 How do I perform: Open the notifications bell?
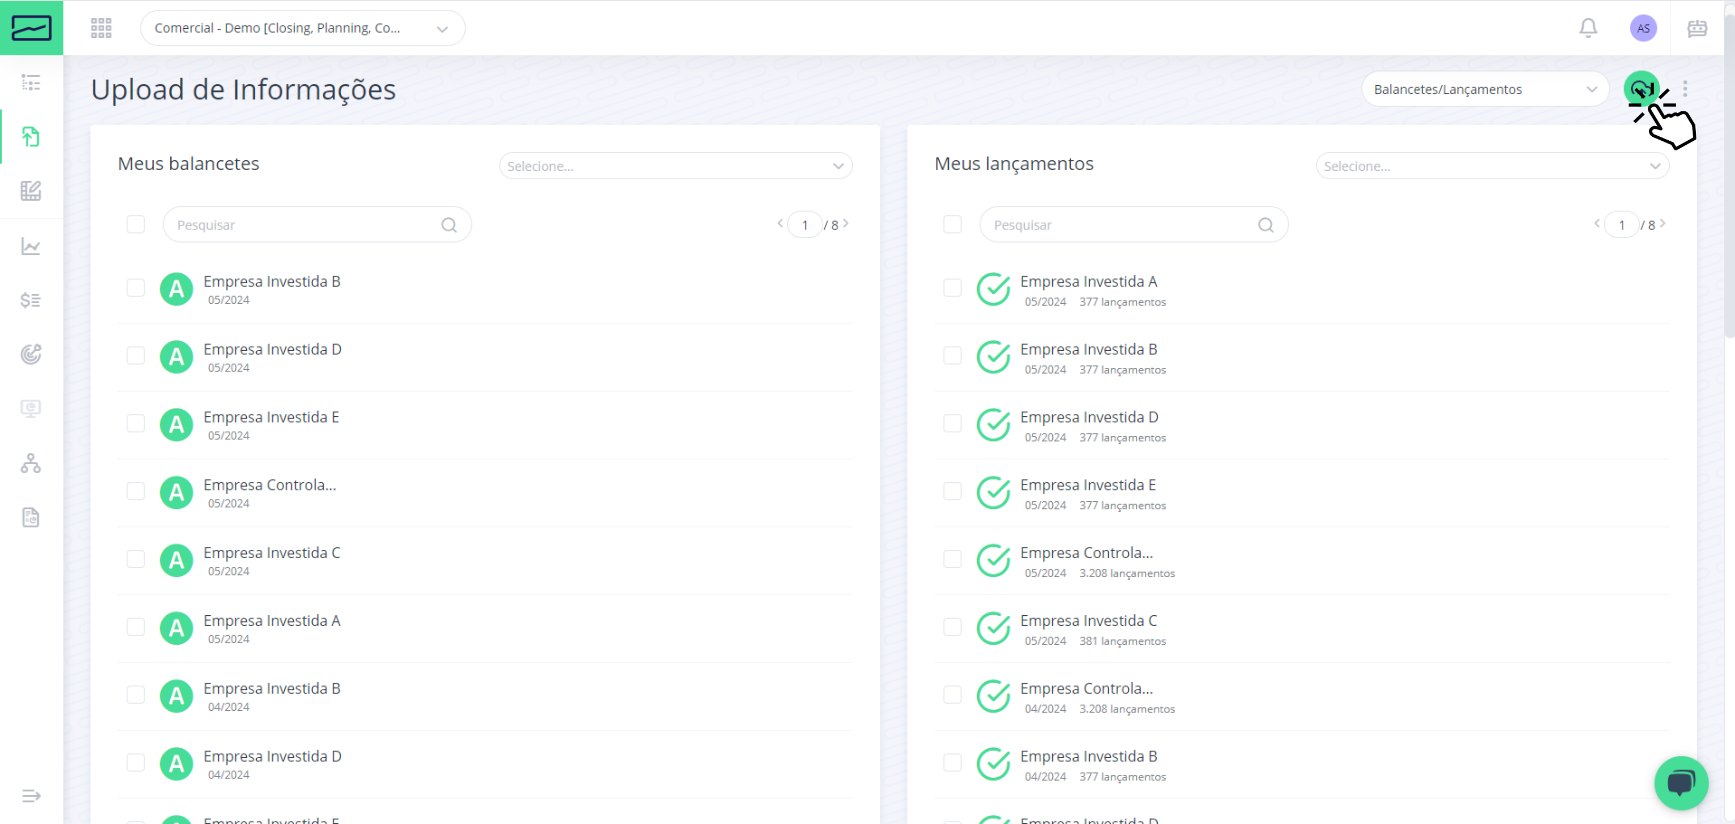[x=1588, y=28]
